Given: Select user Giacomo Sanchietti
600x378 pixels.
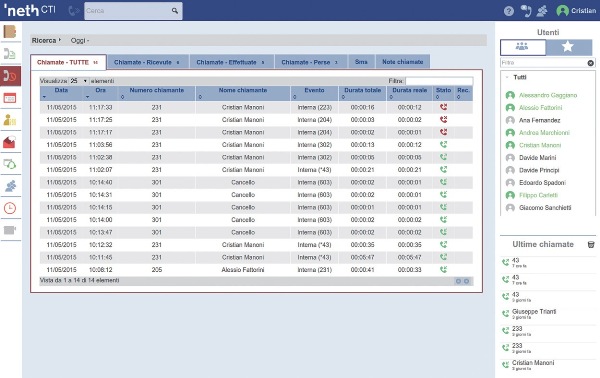Looking at the screenshot, I should [545, 208].
